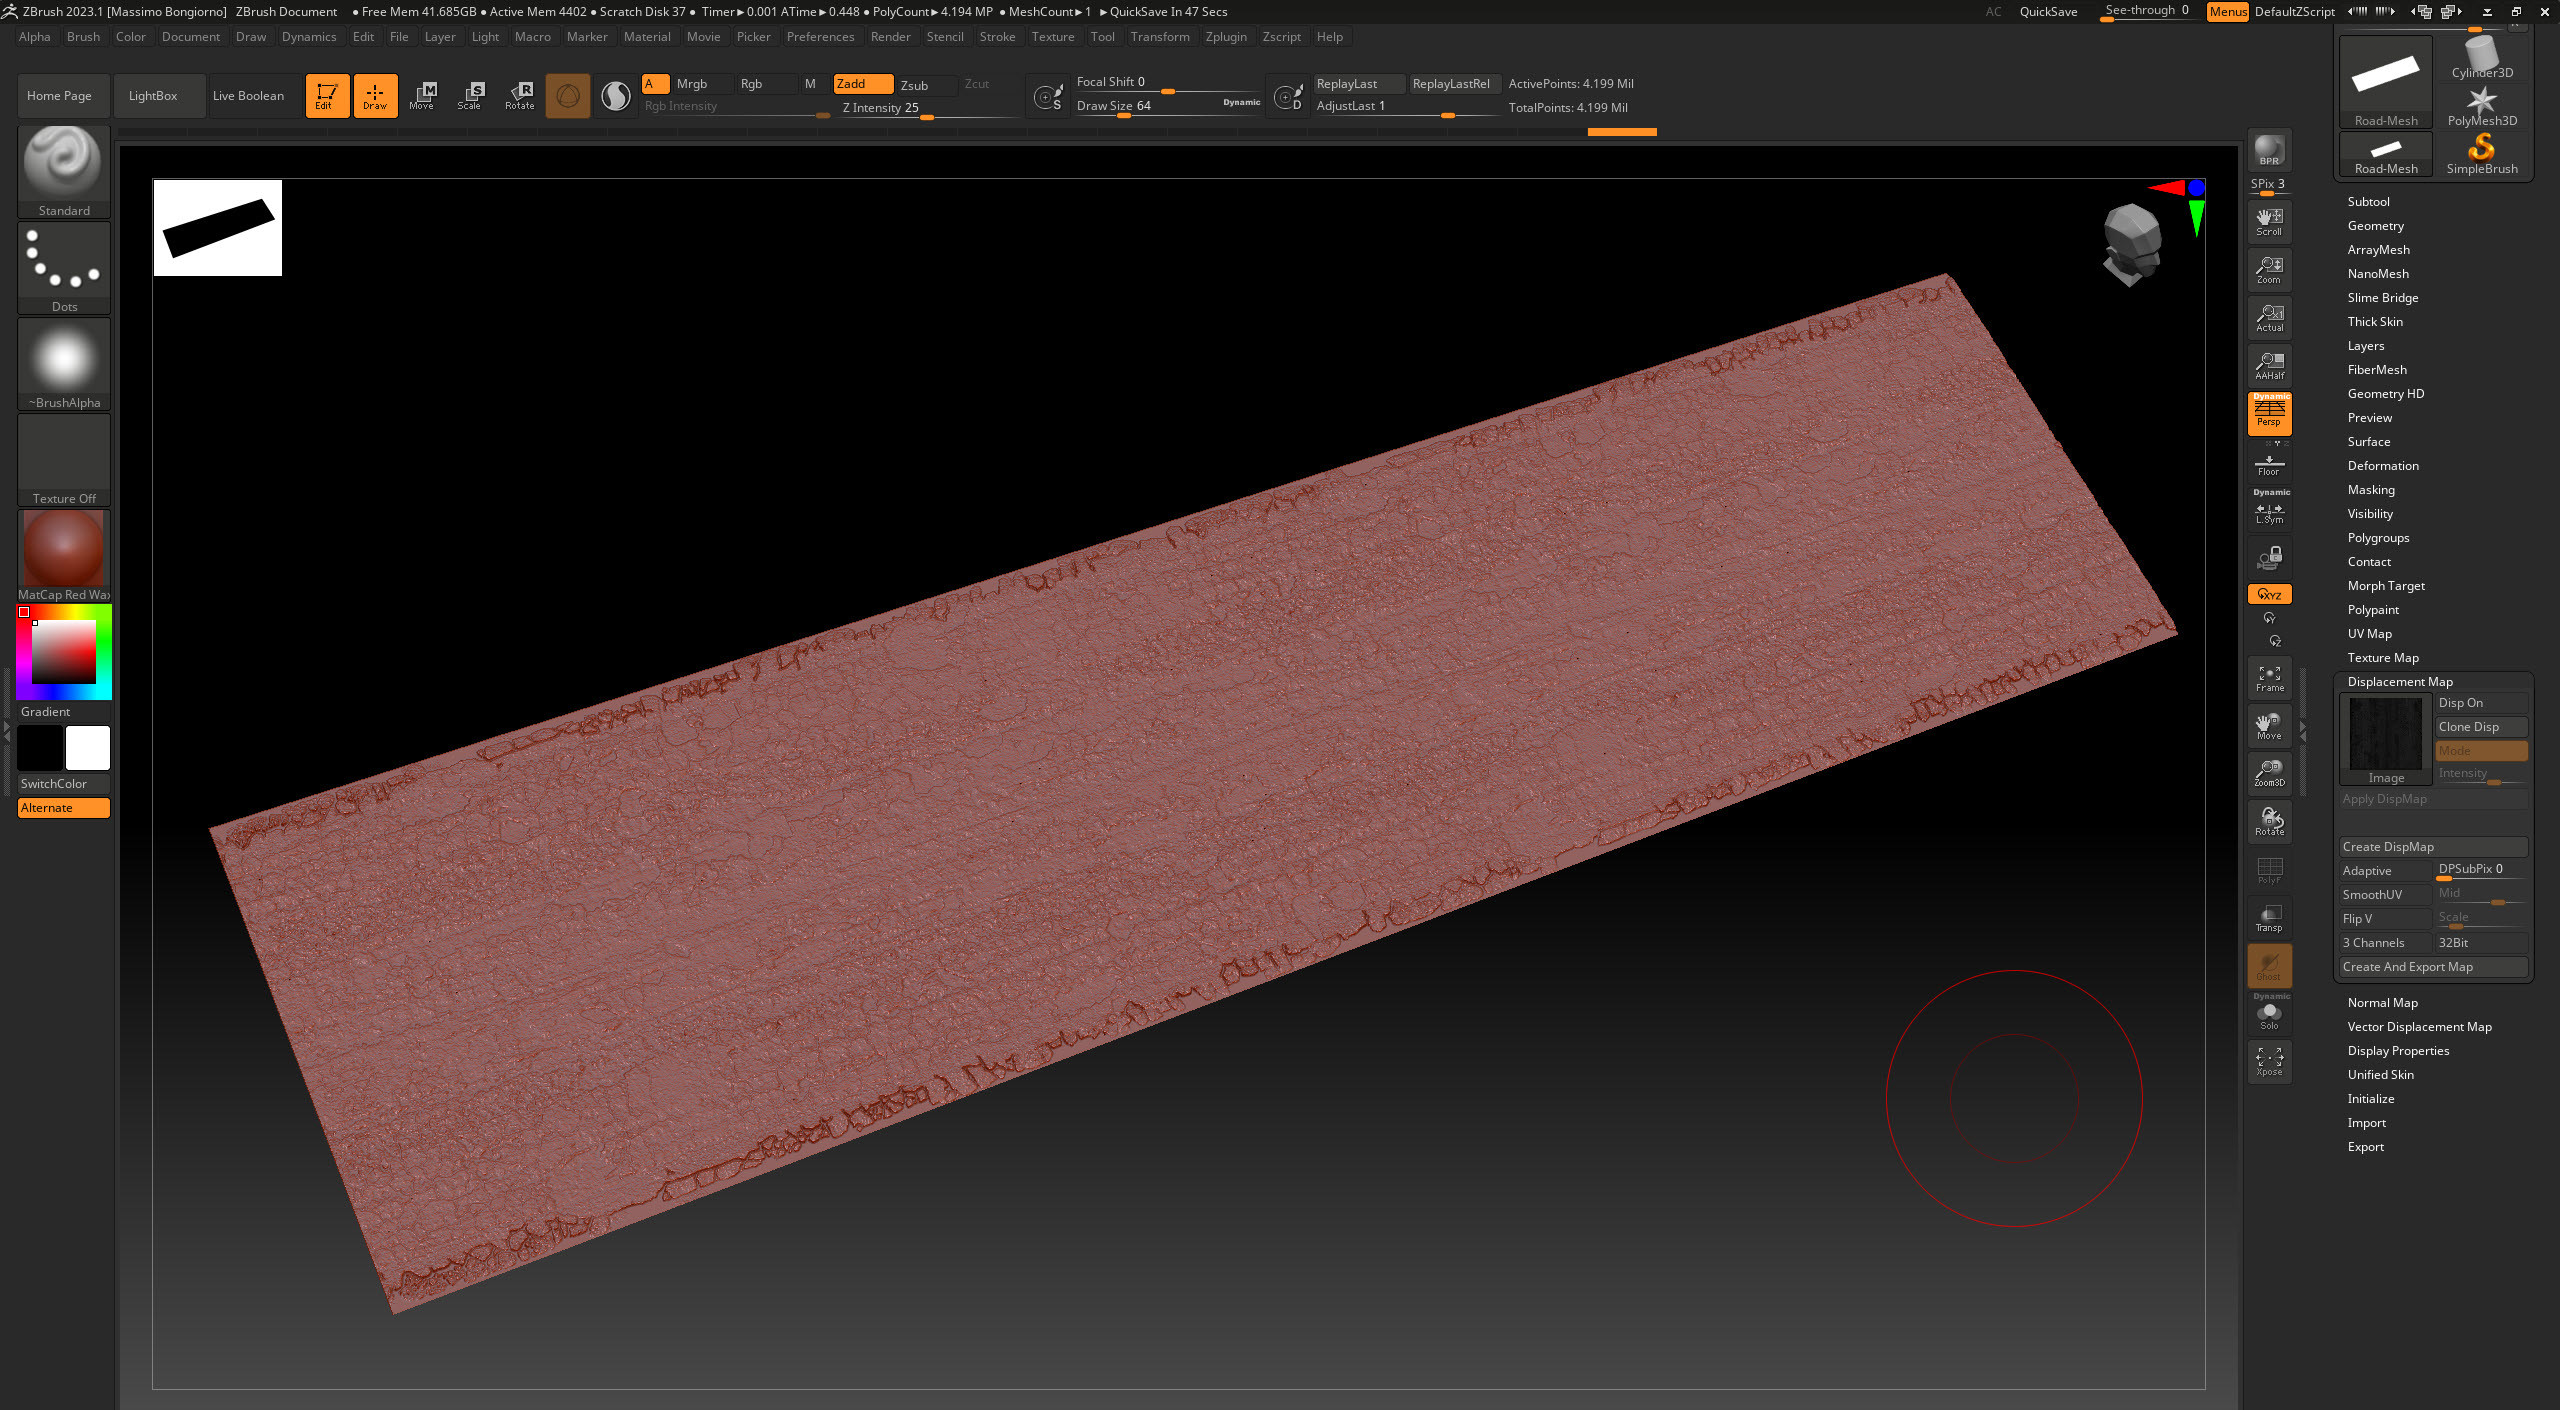Viewport: 2560px width, 1410px height.
Task: Click the Road-Mesh thumbnail in canvas corner
Action: [218, 228]
